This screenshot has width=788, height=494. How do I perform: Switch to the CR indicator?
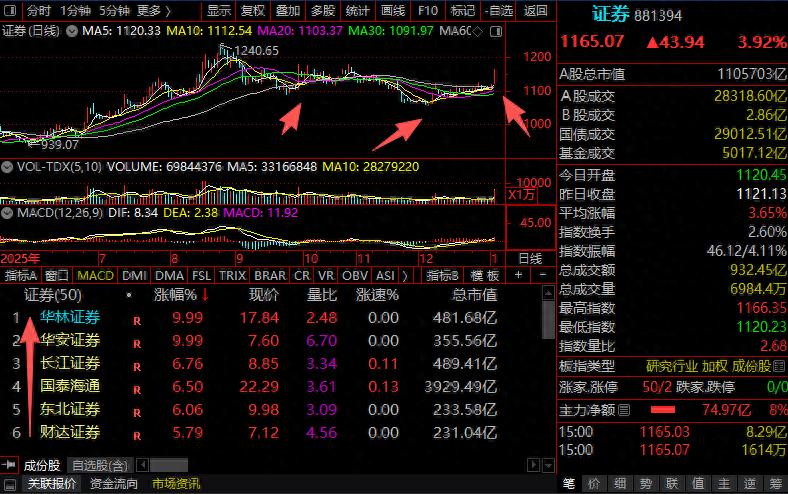pos(302,275)
